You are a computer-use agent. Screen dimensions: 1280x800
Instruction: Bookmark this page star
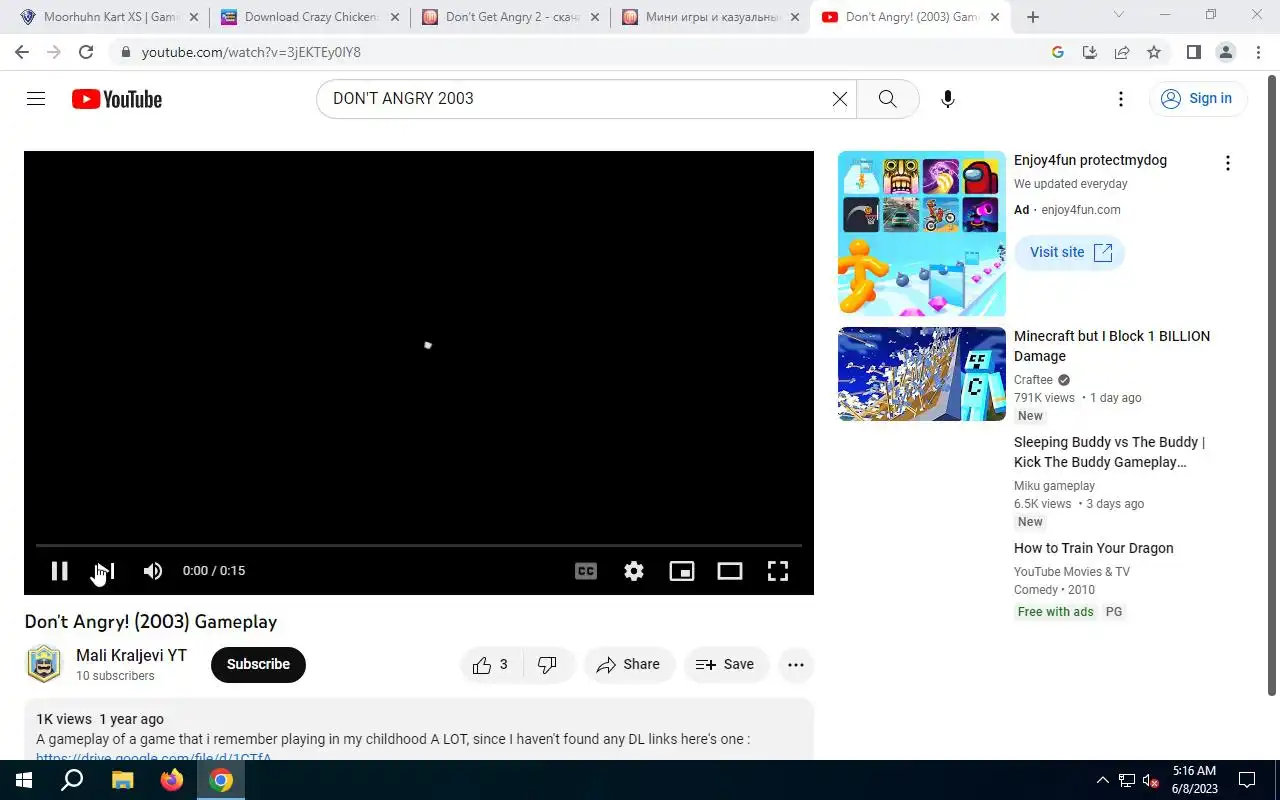point(1154,52)
